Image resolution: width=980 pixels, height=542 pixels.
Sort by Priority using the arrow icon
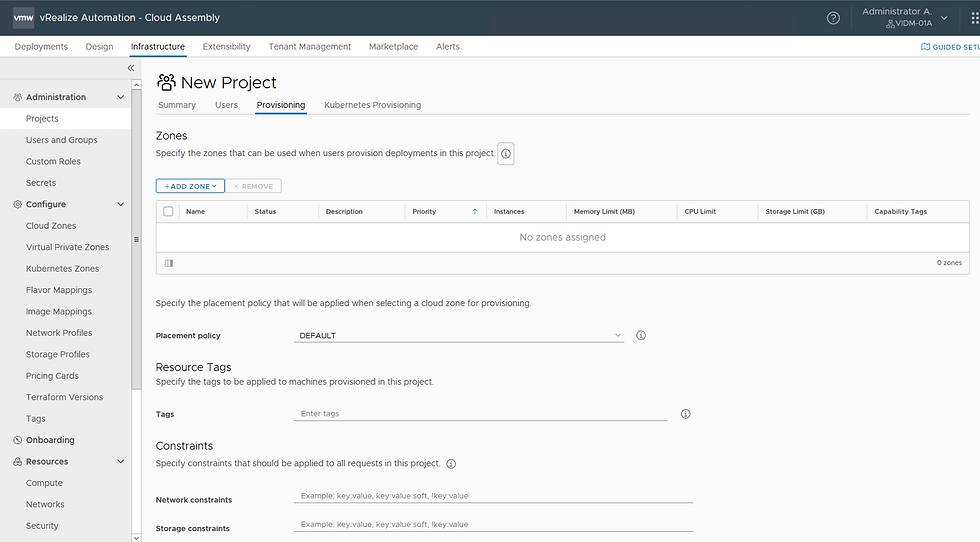475,211
